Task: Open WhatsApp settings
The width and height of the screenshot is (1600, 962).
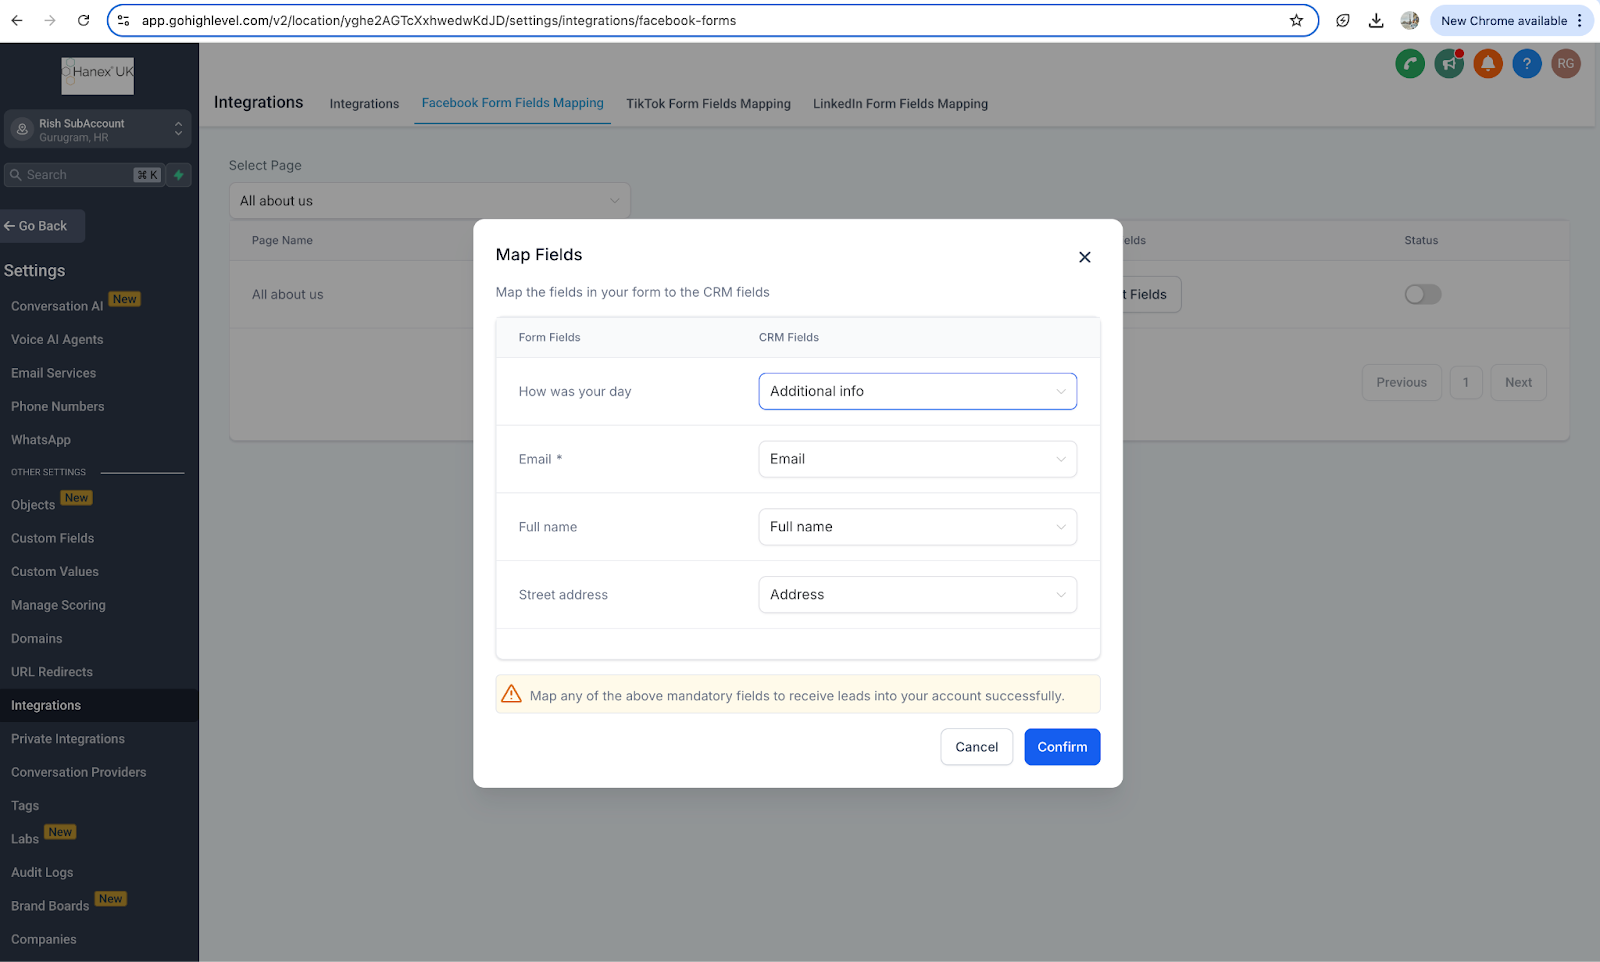Action: (x=41, y=440)
